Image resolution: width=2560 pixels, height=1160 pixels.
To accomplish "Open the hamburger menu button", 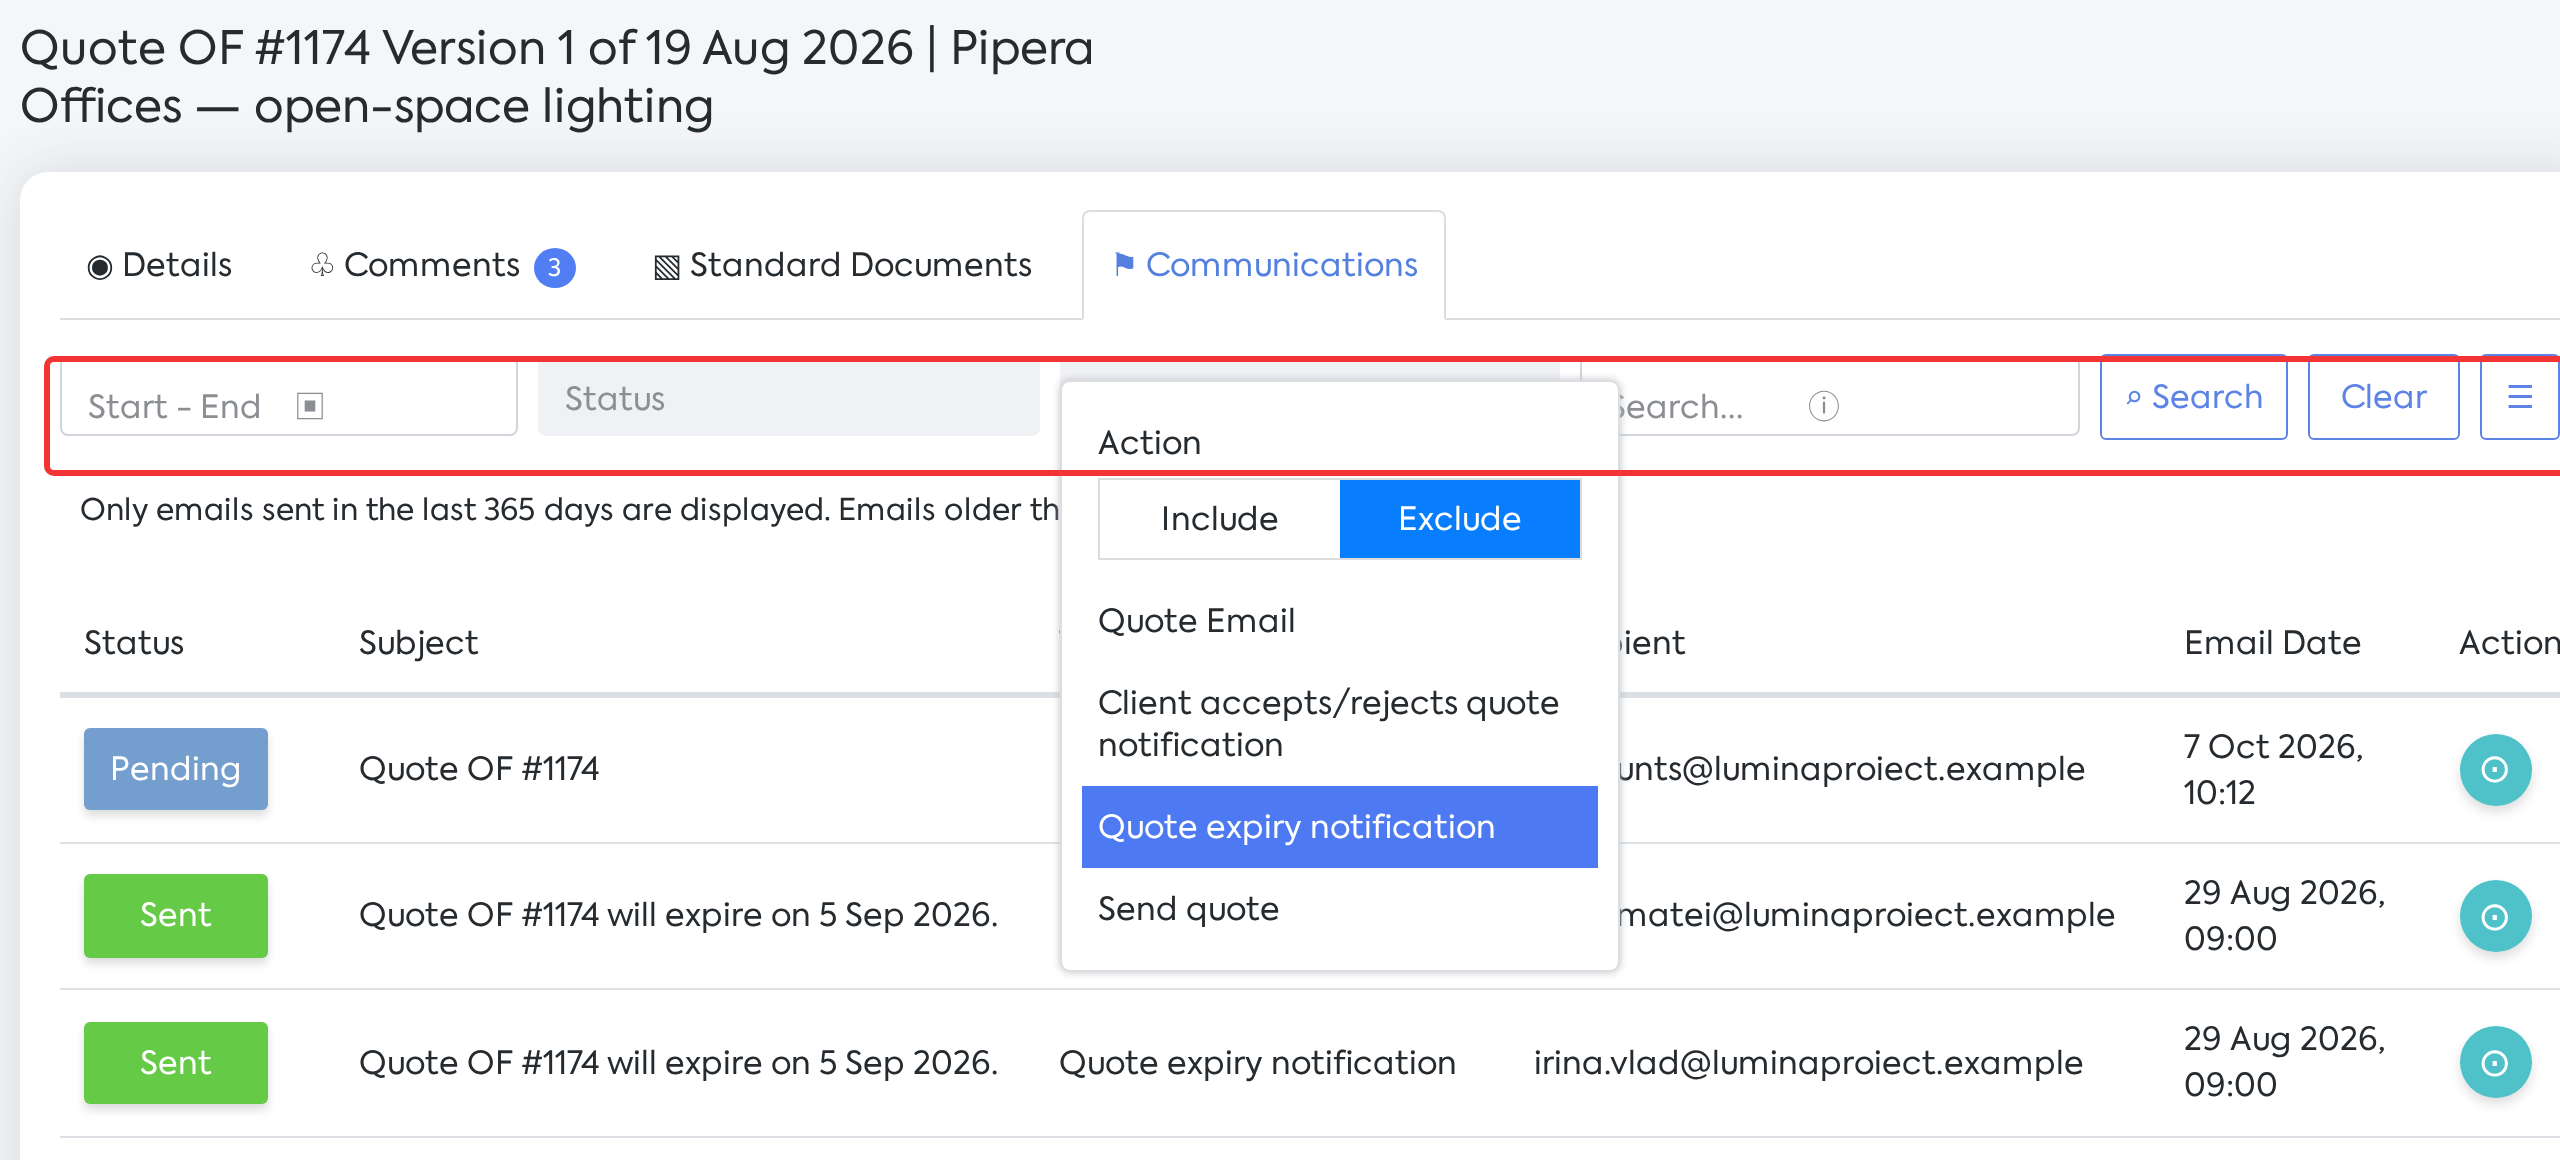I will click(x=2520, y=397).
